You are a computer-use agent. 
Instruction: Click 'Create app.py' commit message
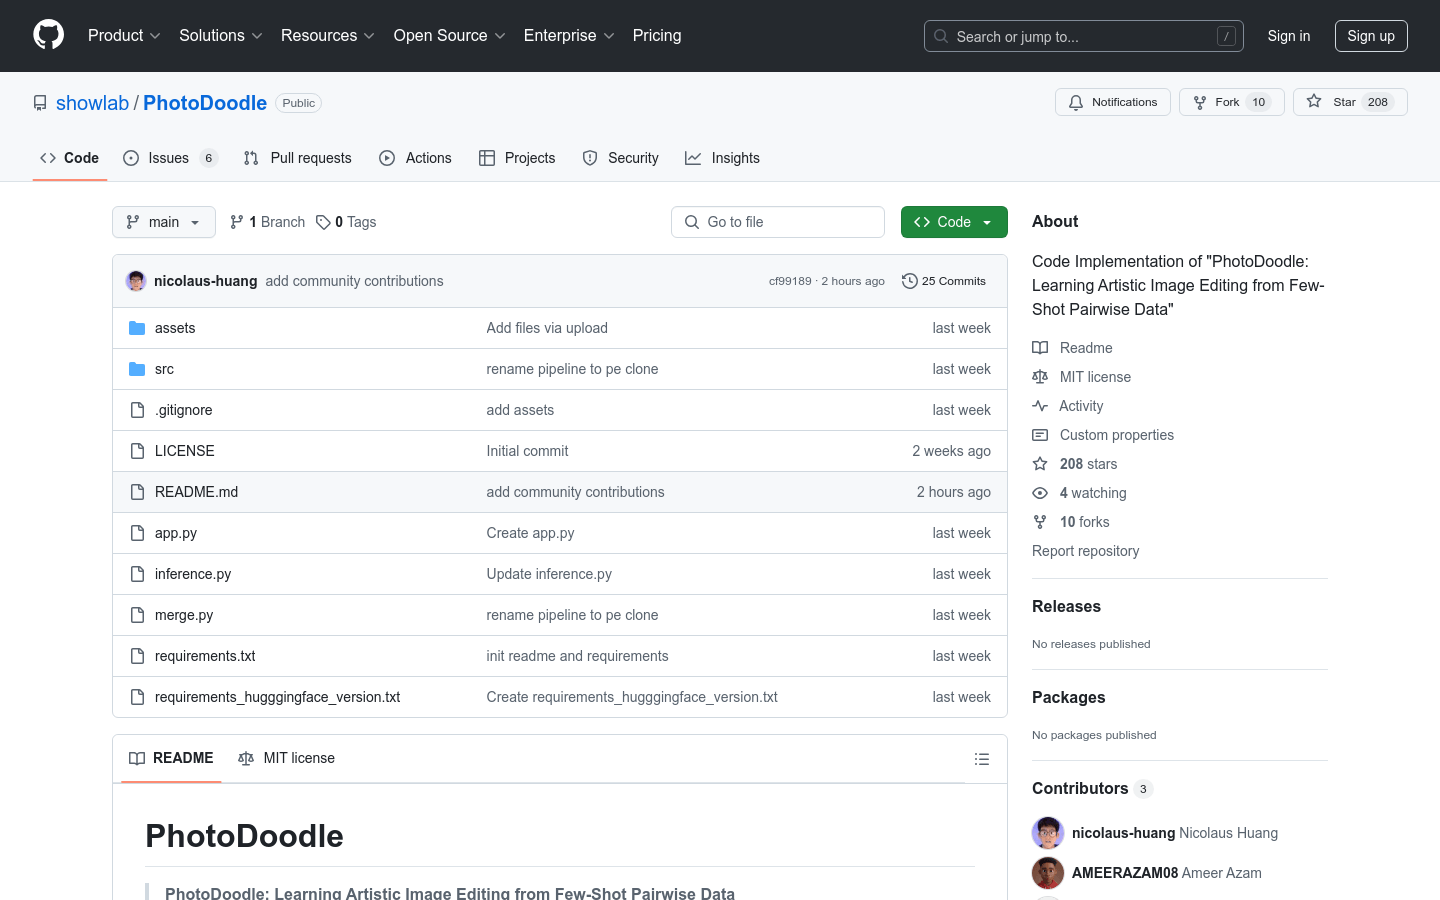(530, 533)
